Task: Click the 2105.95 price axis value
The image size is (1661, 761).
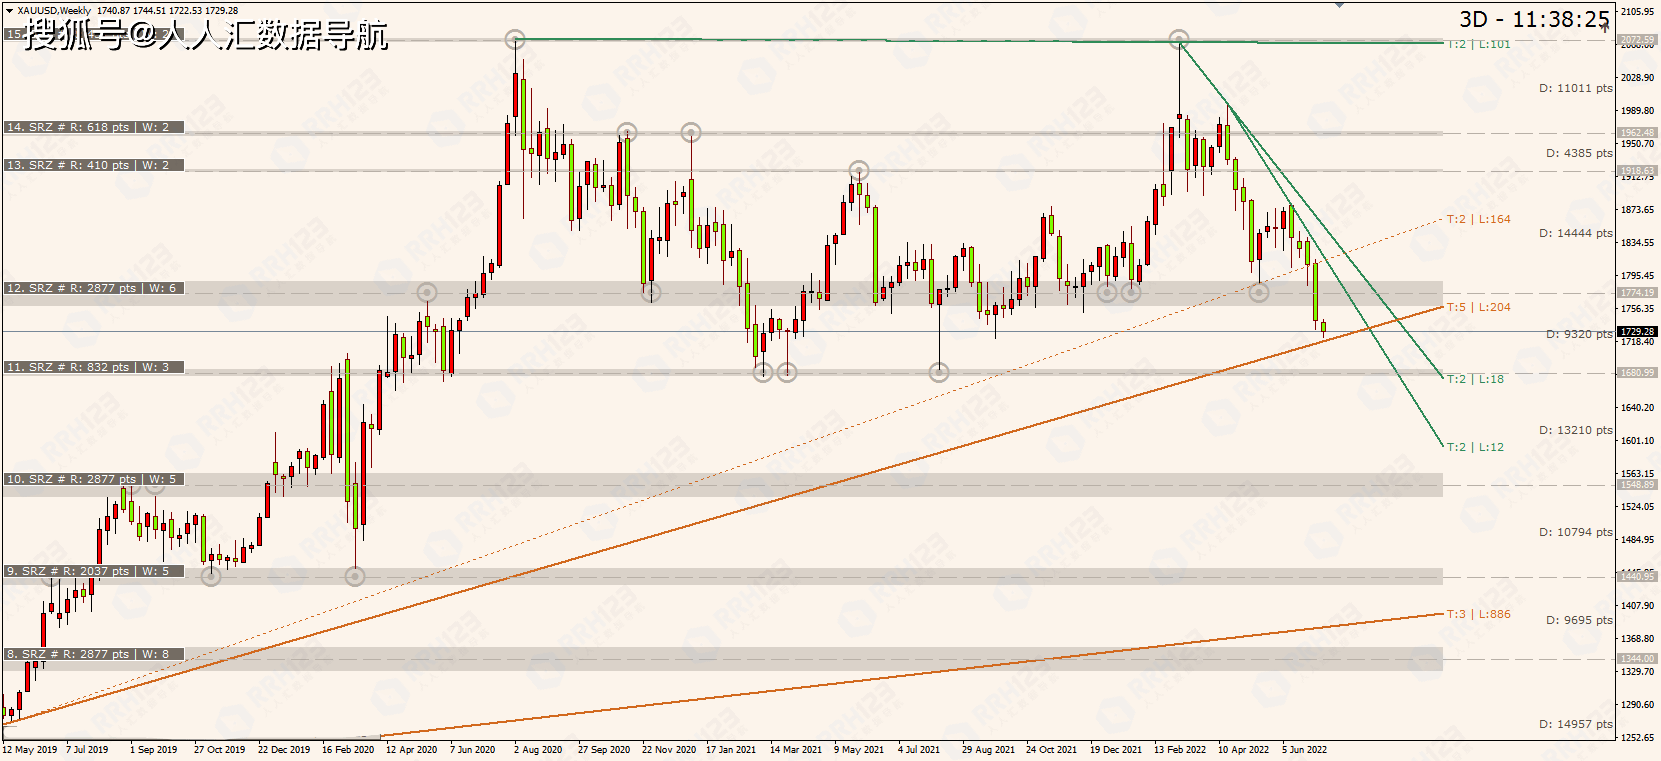Action: tap(1637, 12)
